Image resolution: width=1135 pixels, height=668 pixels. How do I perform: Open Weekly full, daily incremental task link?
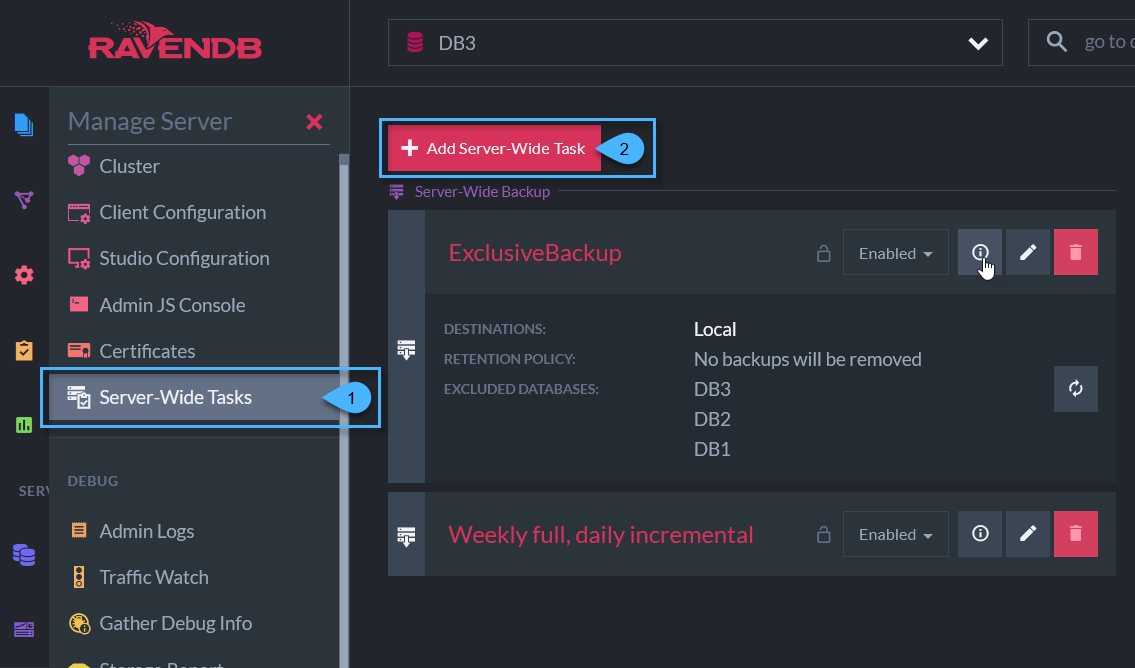(601, 535)
